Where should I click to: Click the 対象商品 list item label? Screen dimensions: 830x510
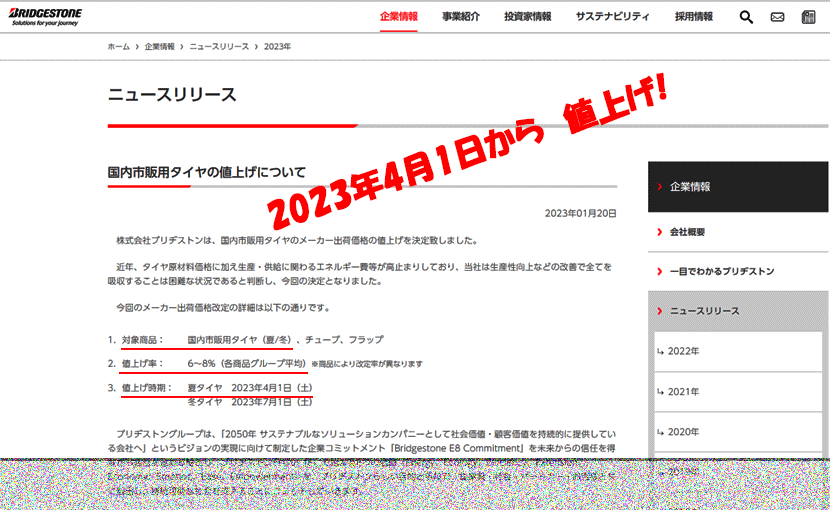click(143, 339)
